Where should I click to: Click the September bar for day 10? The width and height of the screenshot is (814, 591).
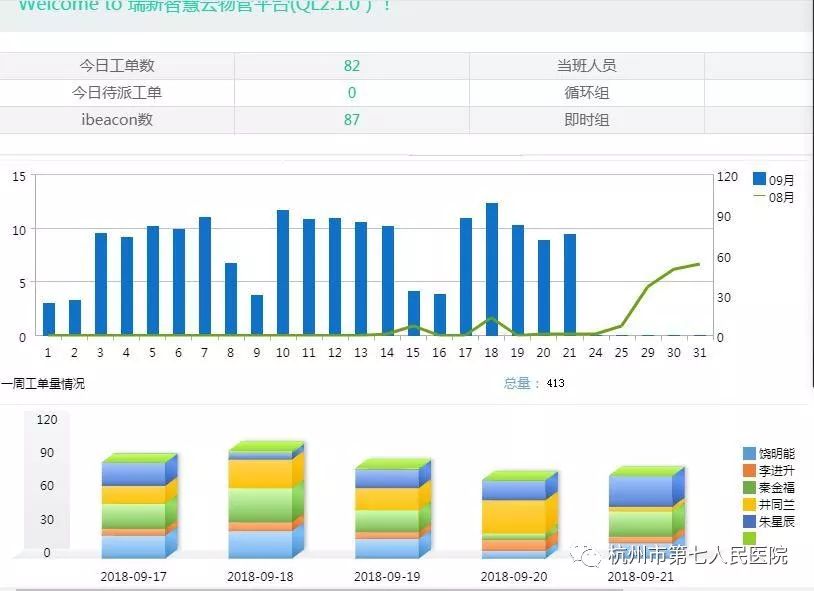coord(283,273)
